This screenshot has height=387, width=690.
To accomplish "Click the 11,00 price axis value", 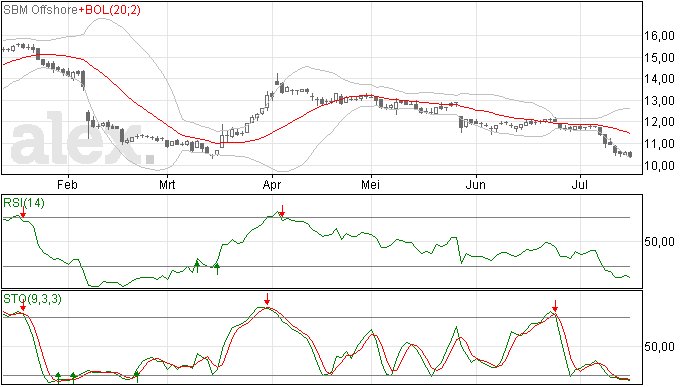I will [659, 144].
